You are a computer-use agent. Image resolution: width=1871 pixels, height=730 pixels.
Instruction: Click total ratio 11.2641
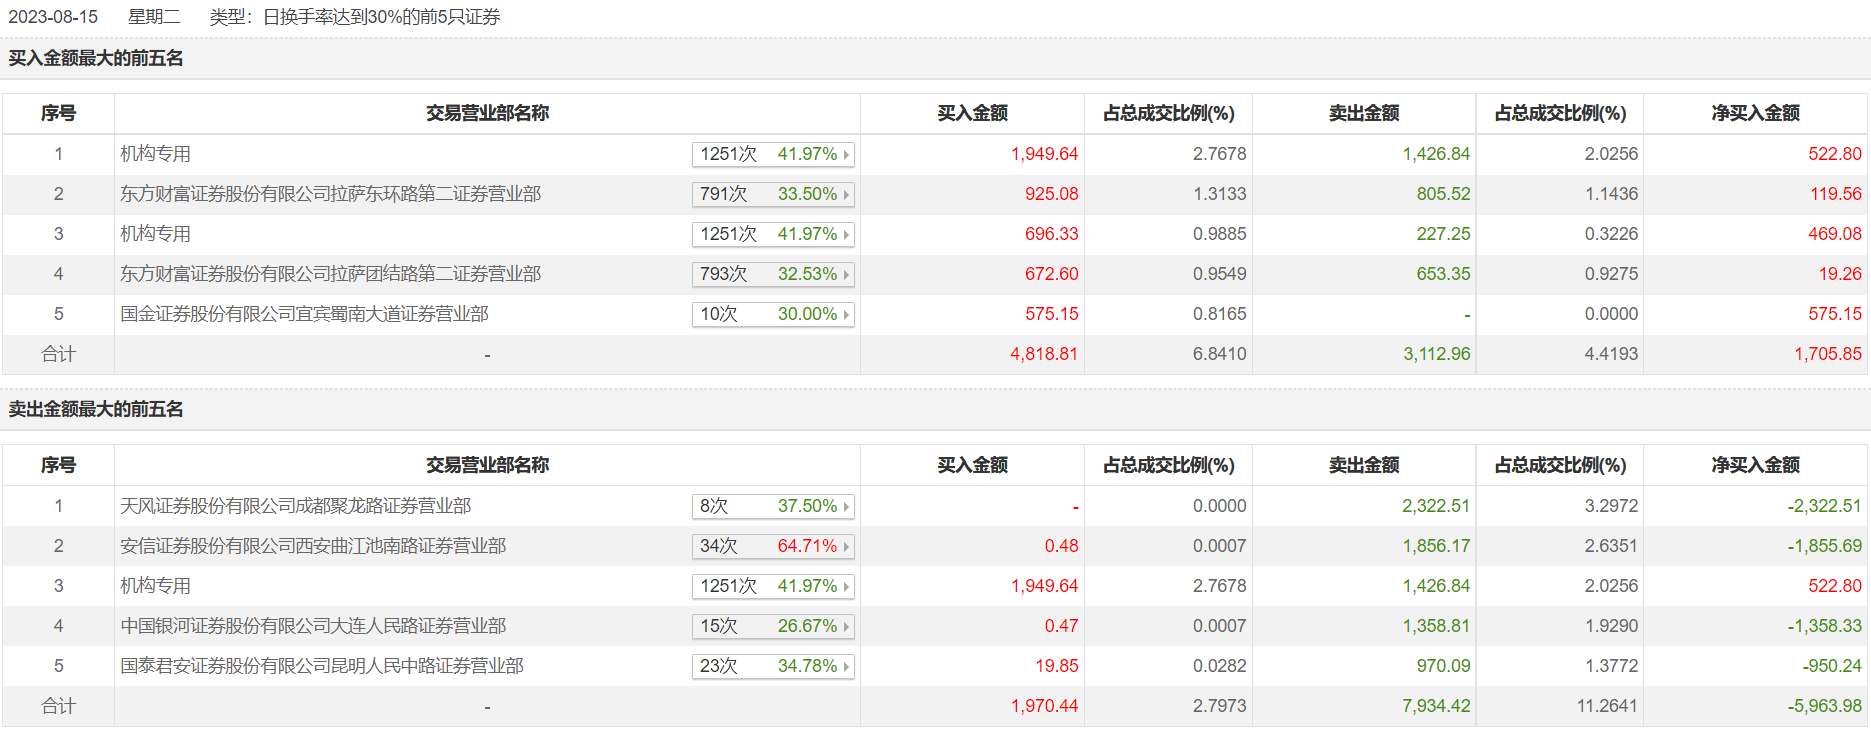tap(1607, 706)
